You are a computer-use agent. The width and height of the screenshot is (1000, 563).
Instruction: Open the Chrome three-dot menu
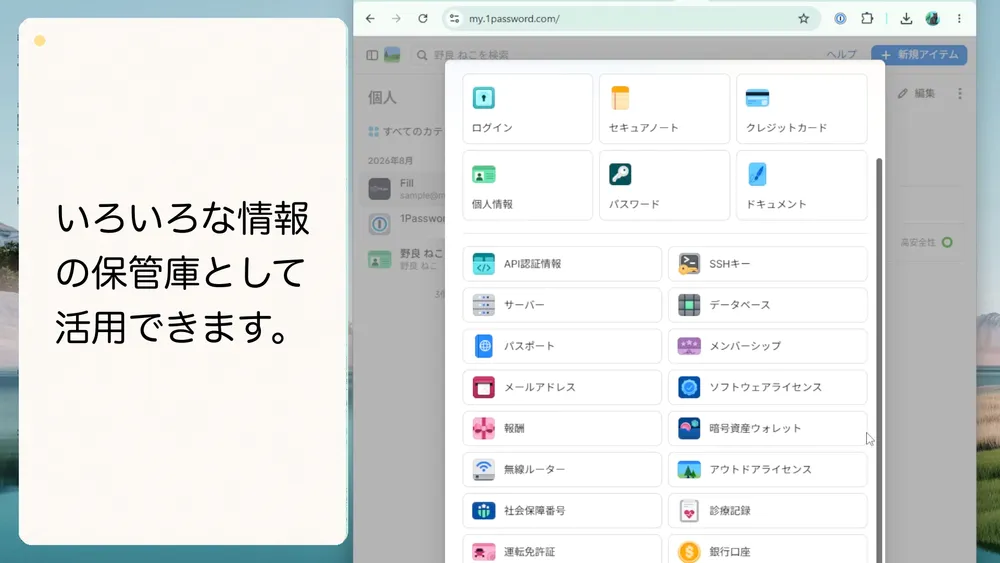(959, 18)
